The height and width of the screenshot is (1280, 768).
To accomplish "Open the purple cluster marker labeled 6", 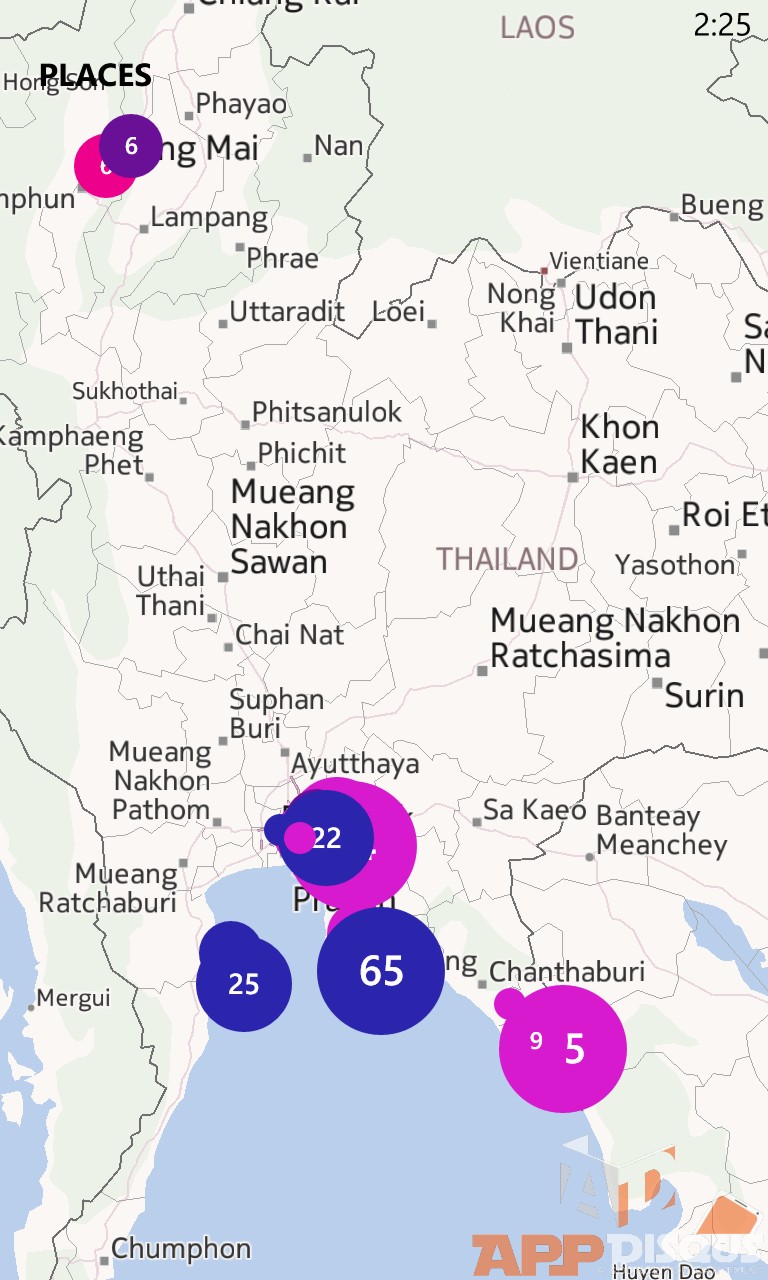I will (131, 146).
